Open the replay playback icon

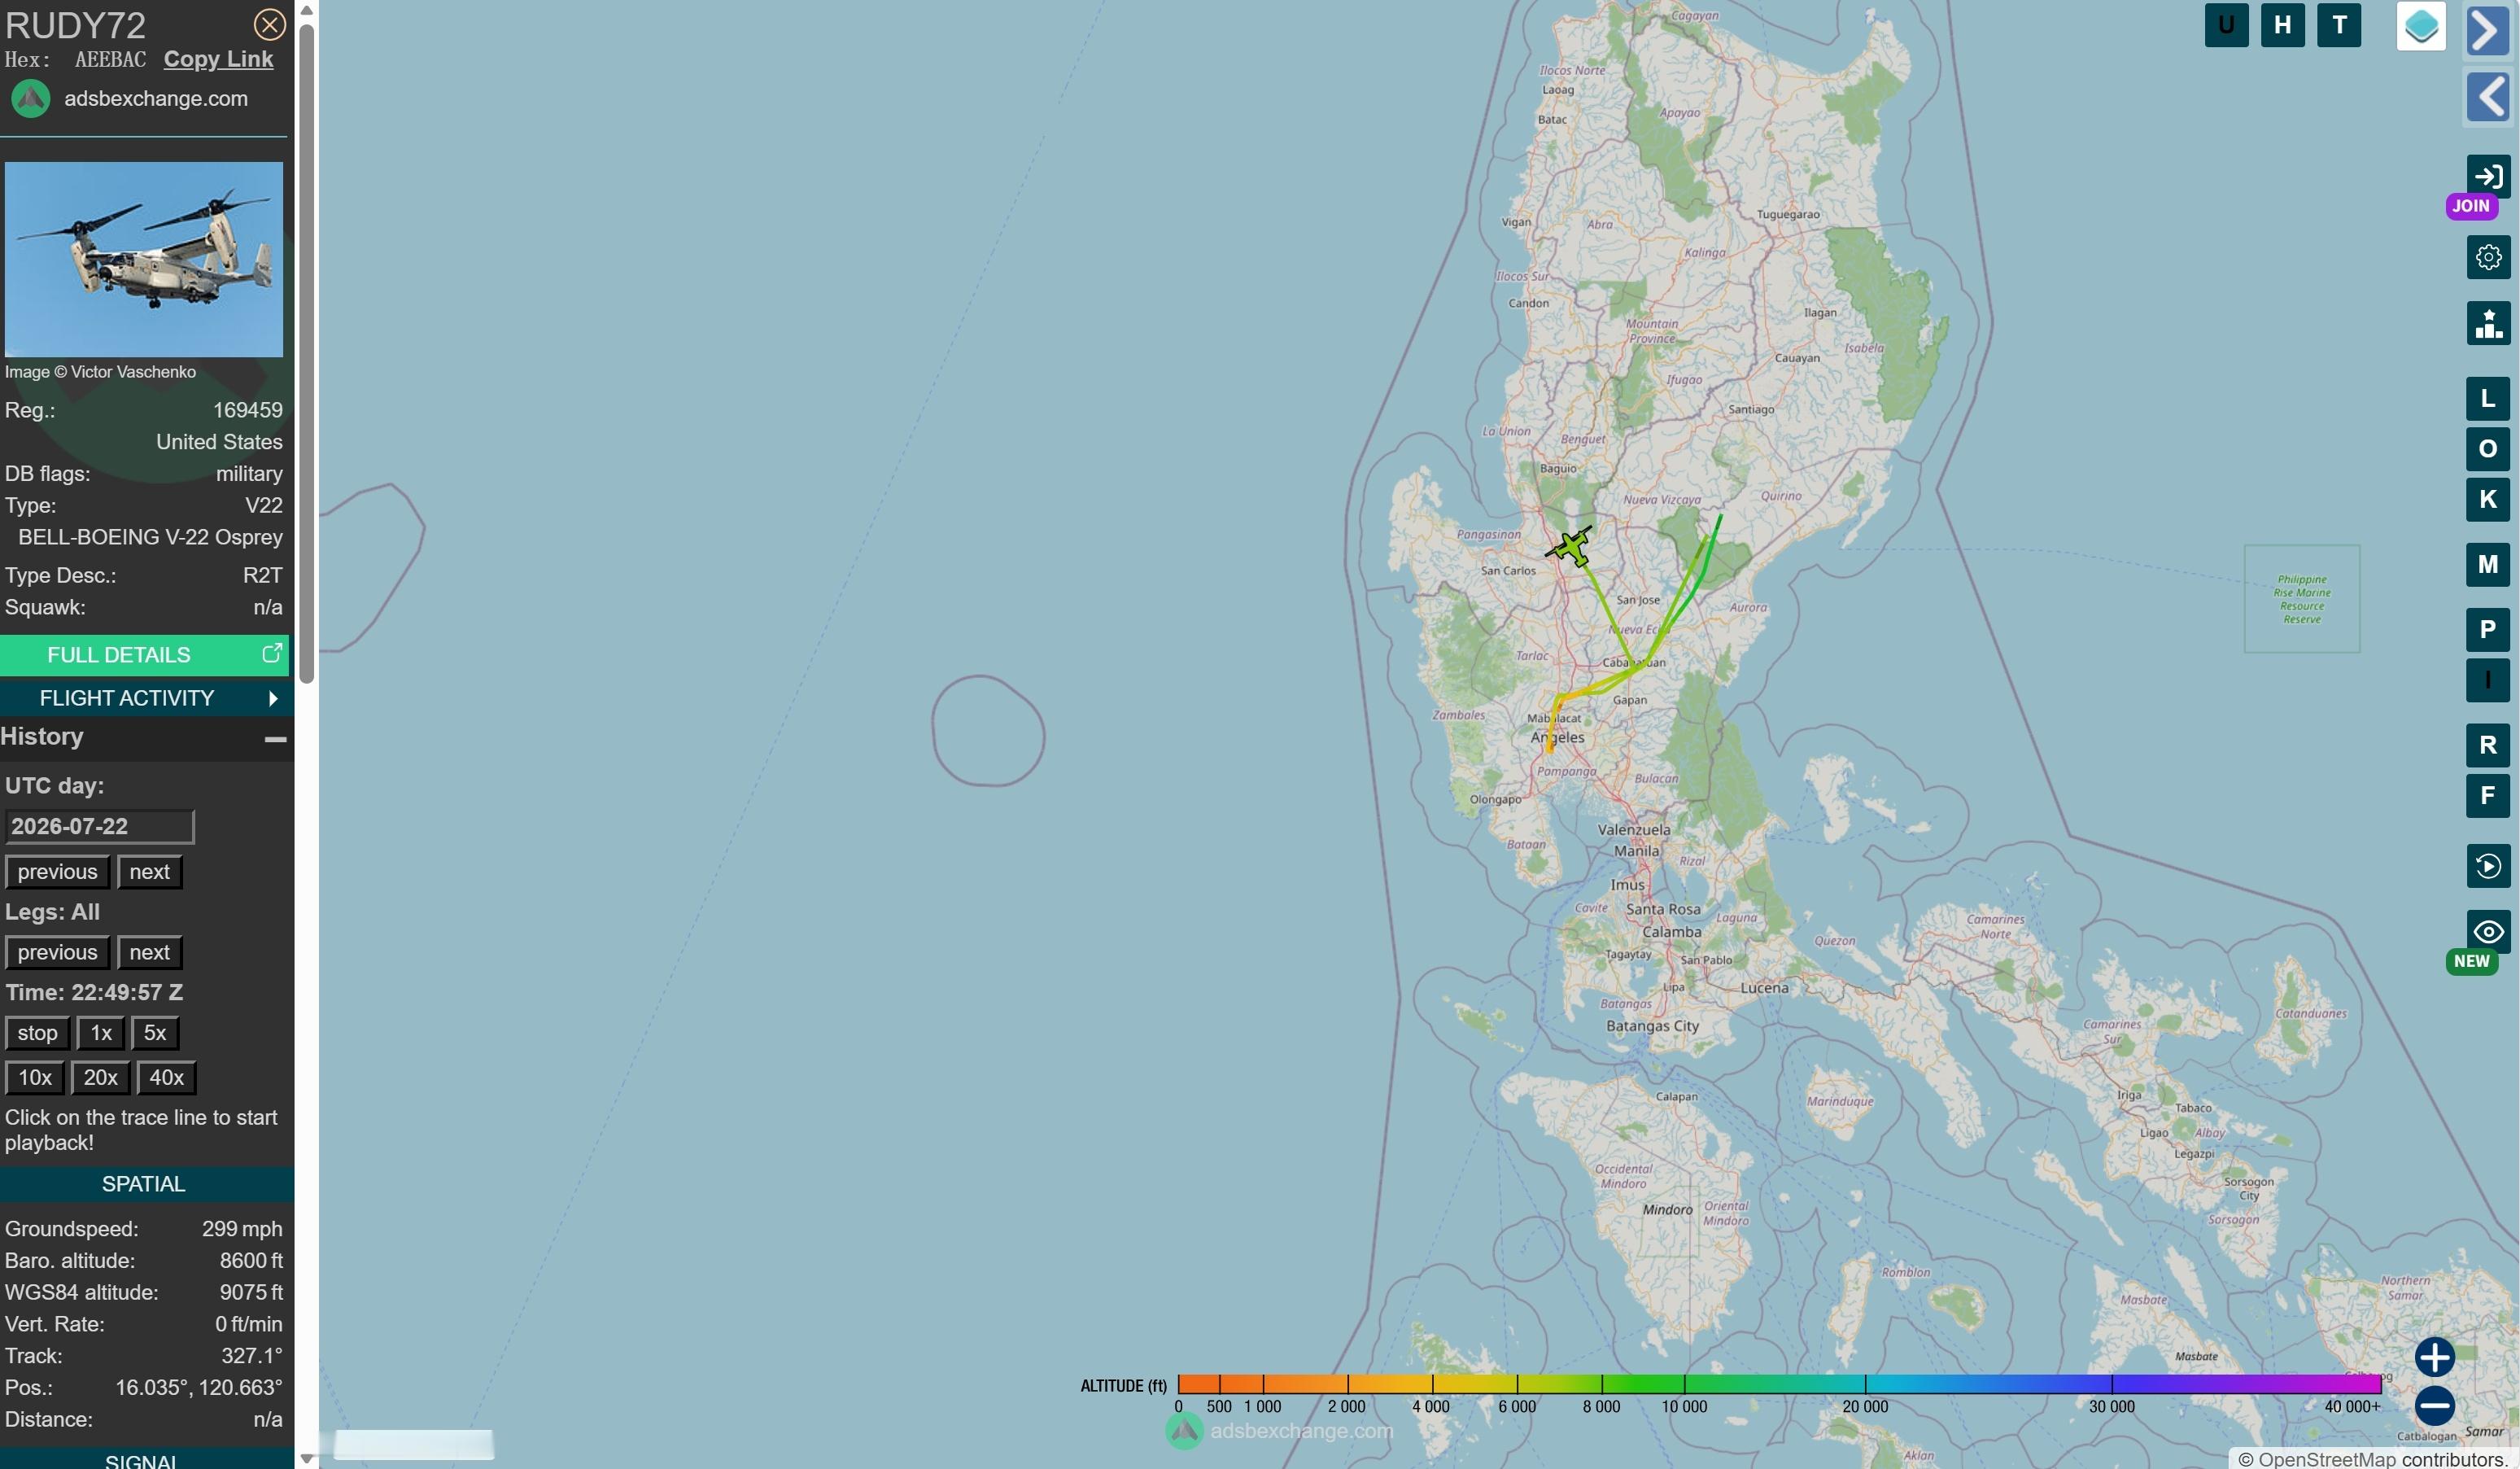coord(2488,866)
